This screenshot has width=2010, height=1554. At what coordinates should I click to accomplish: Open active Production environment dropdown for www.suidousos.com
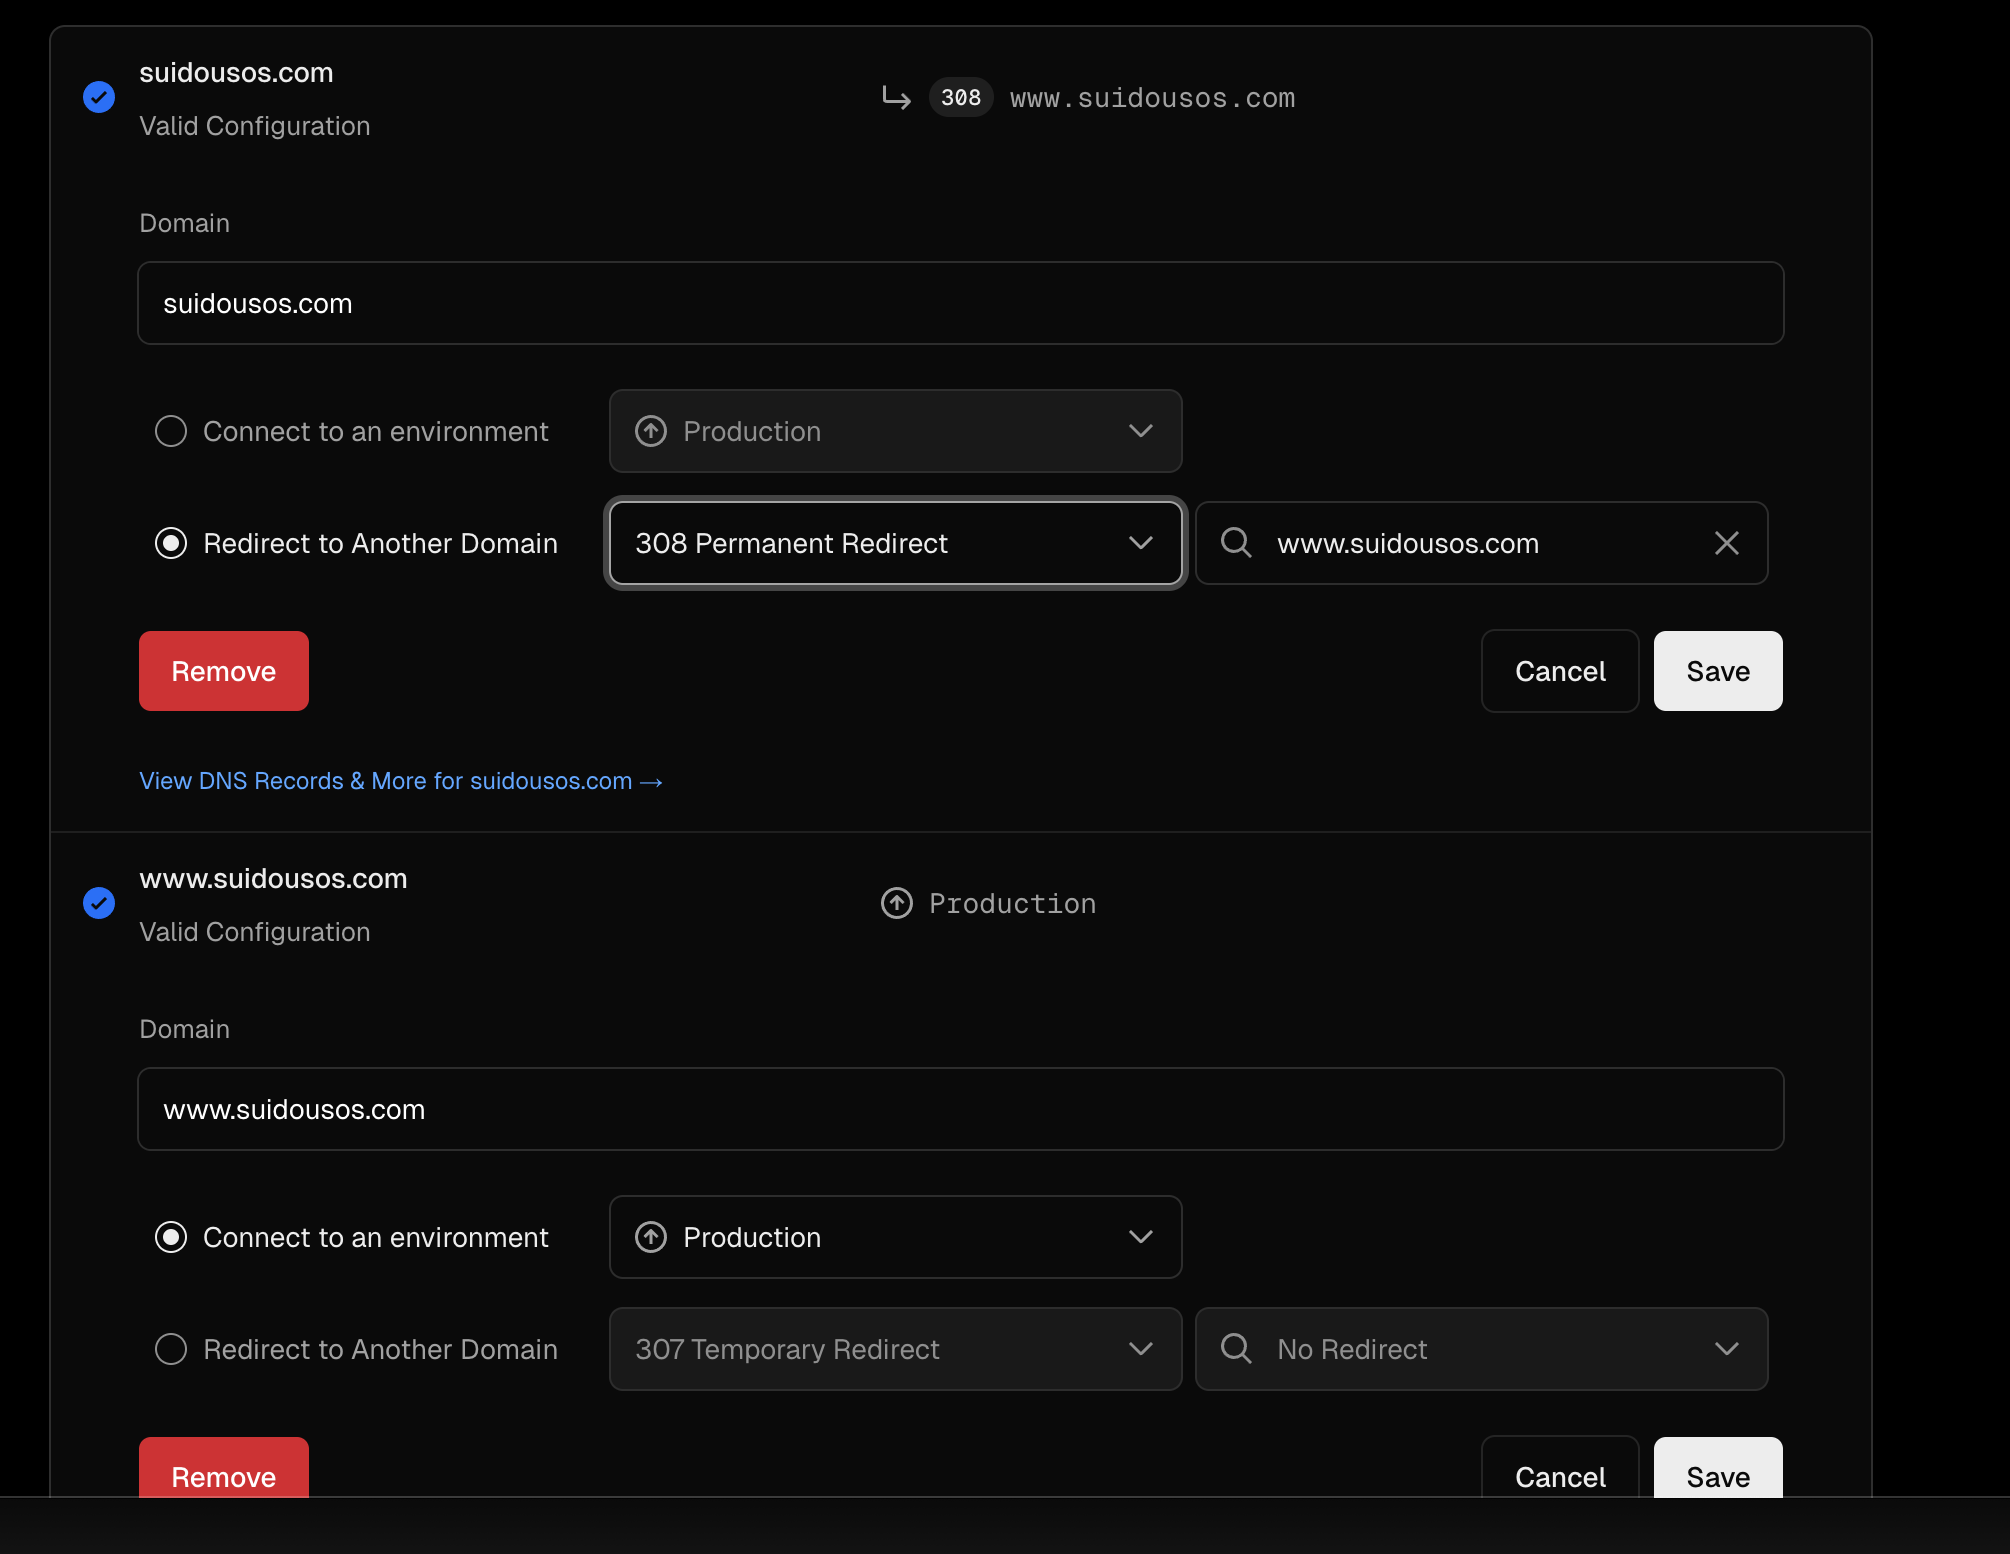tap(895, 1237)
